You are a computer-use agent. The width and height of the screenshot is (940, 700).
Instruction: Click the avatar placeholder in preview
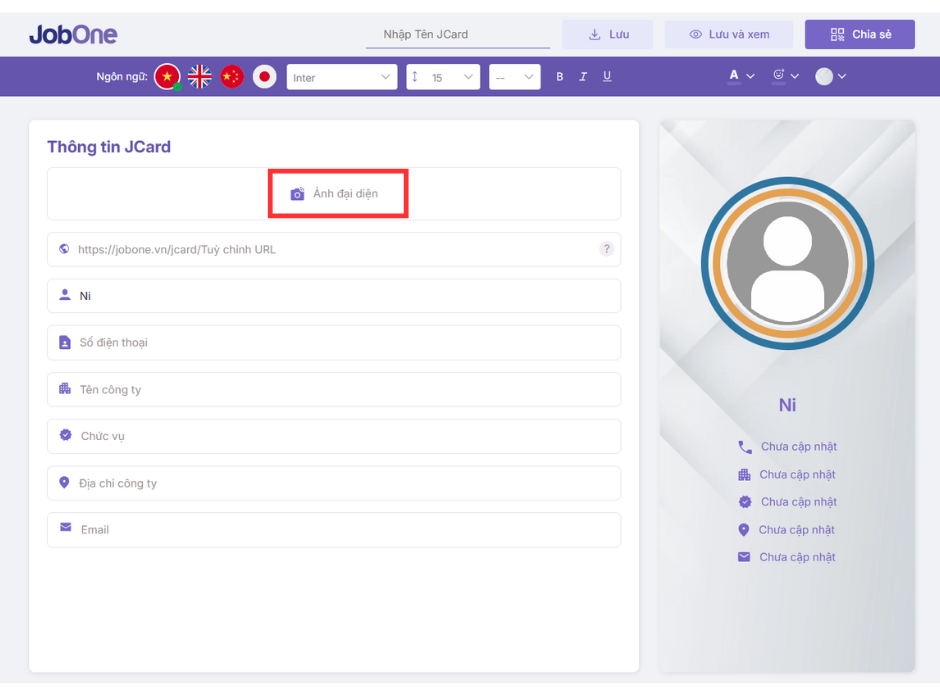787,263
